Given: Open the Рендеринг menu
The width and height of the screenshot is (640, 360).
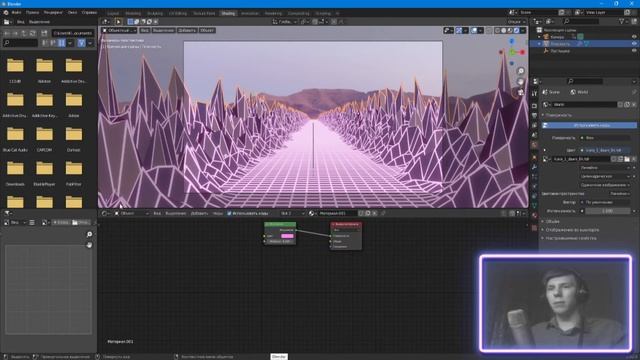Looking at the screenshot, I should (x=53, y=13).
